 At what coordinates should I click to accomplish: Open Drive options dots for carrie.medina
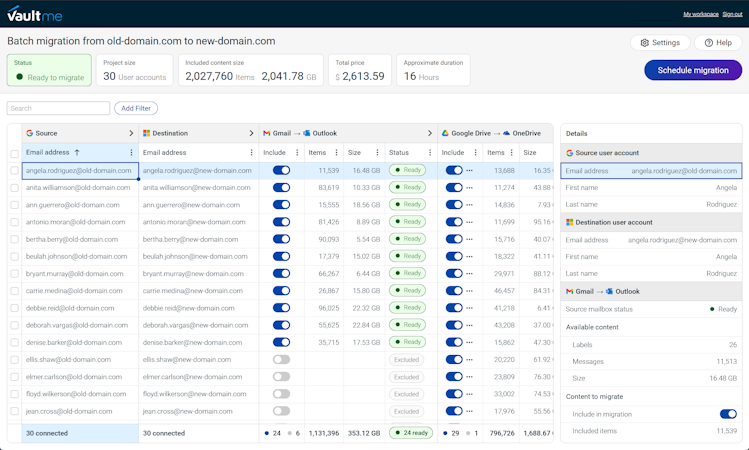pyautogui.click(x=470, y=291)
